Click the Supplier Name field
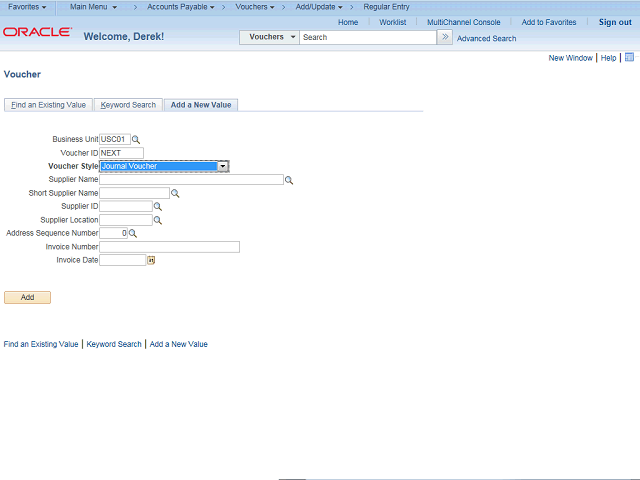This screenshot has height=480, width=640. click(x=191, y=180)
